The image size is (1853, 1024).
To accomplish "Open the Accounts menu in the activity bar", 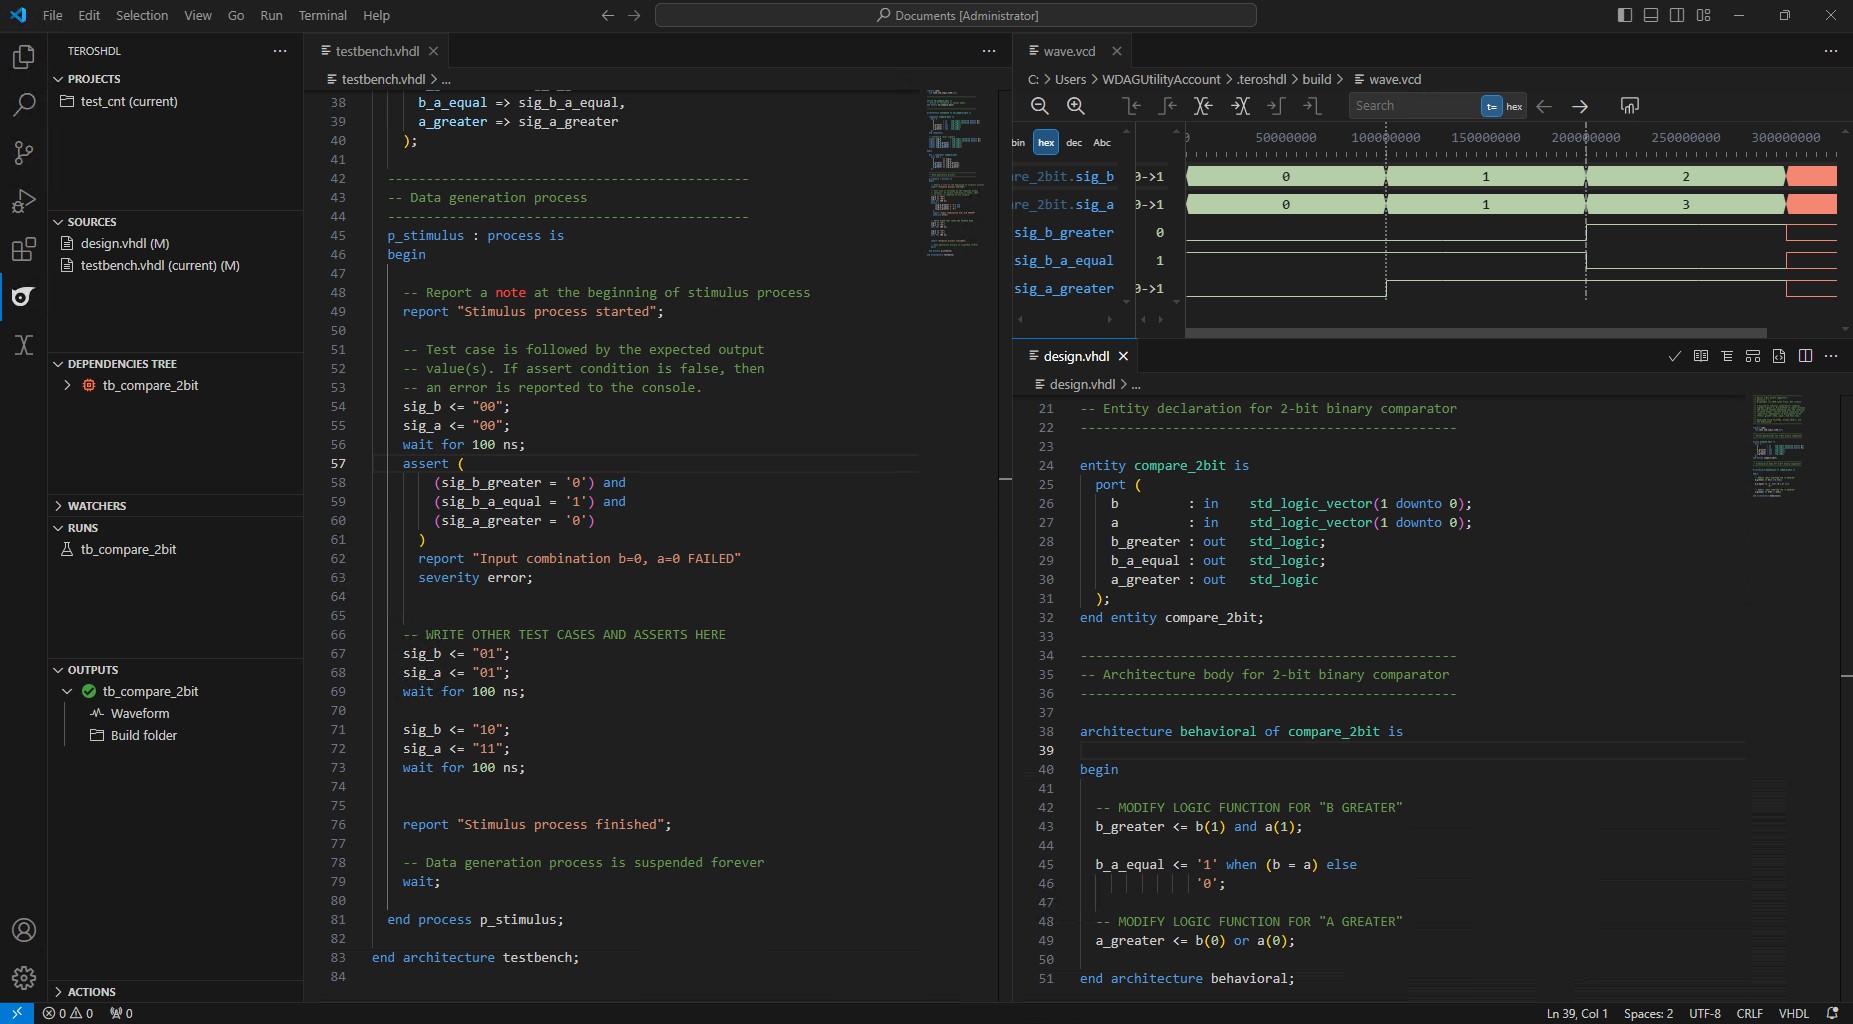I will 23,930.
